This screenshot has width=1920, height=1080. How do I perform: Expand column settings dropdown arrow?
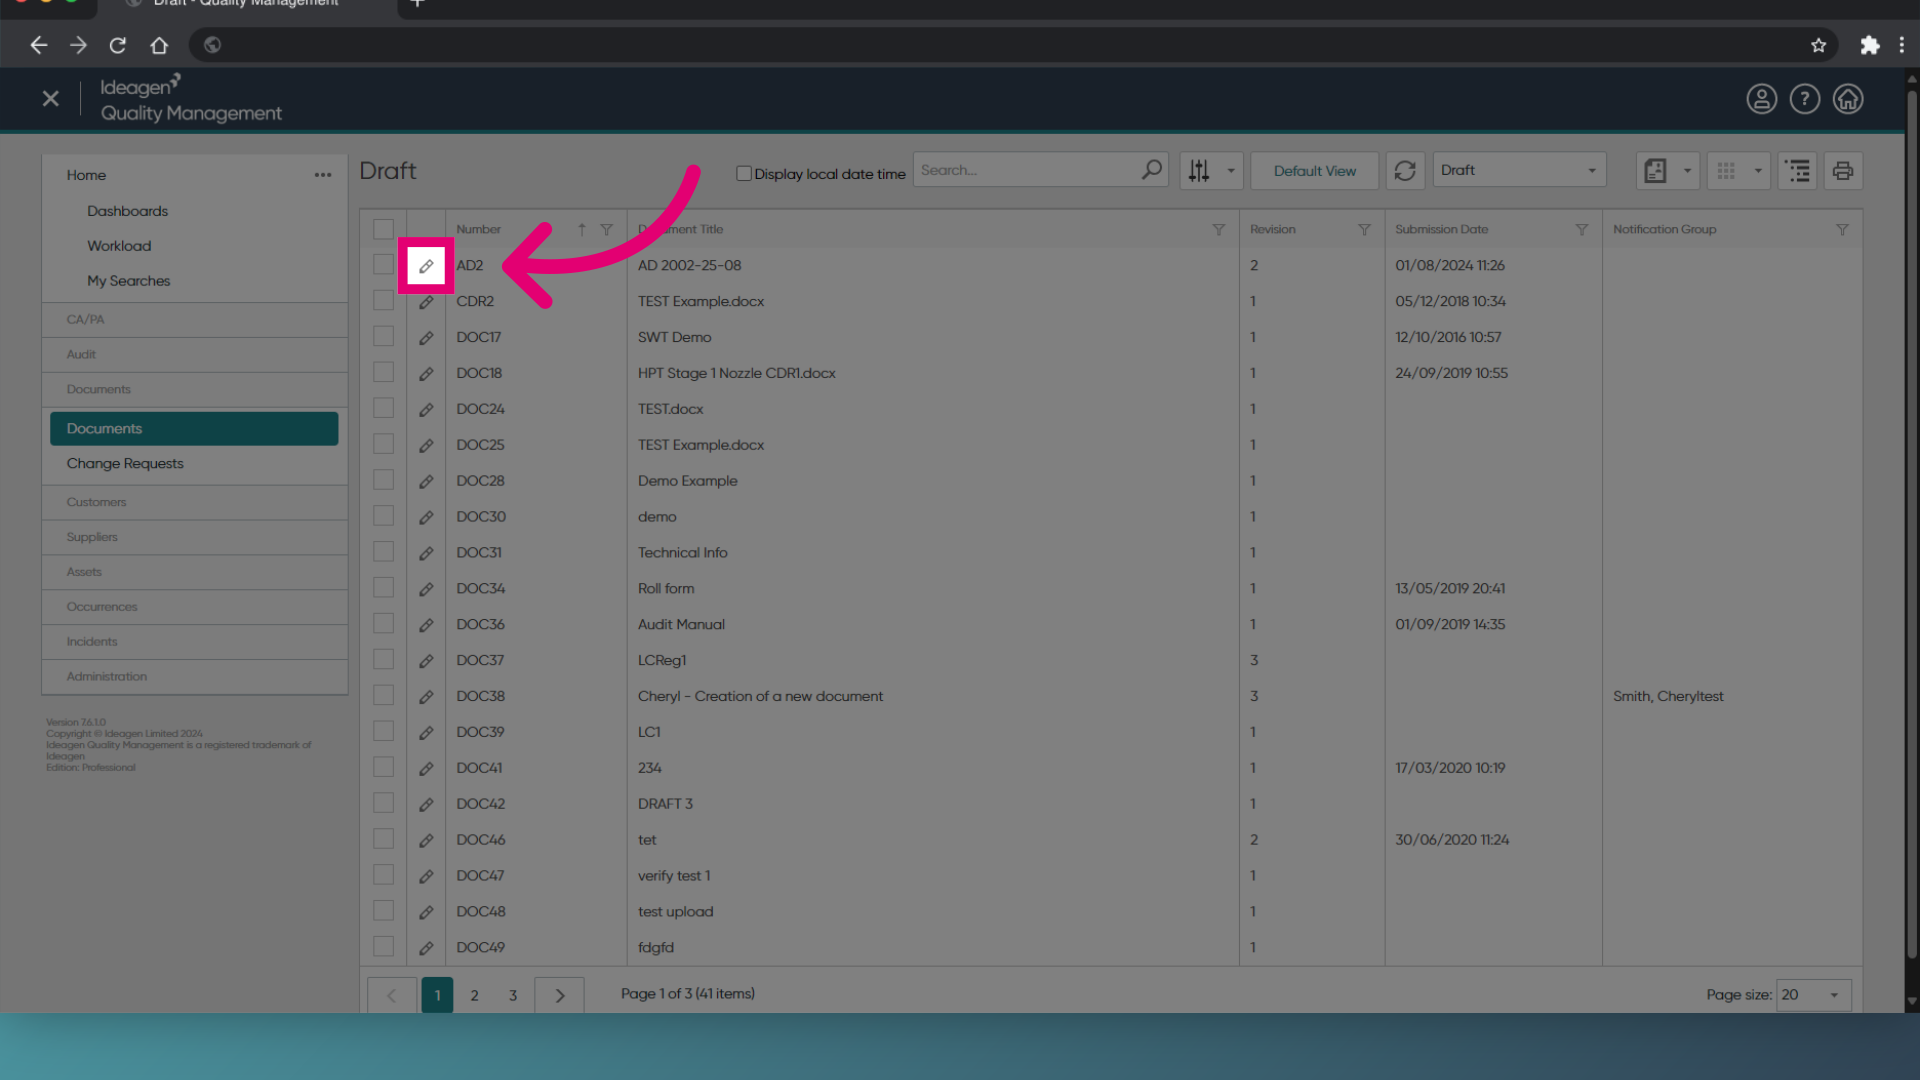pos(1230,171)
